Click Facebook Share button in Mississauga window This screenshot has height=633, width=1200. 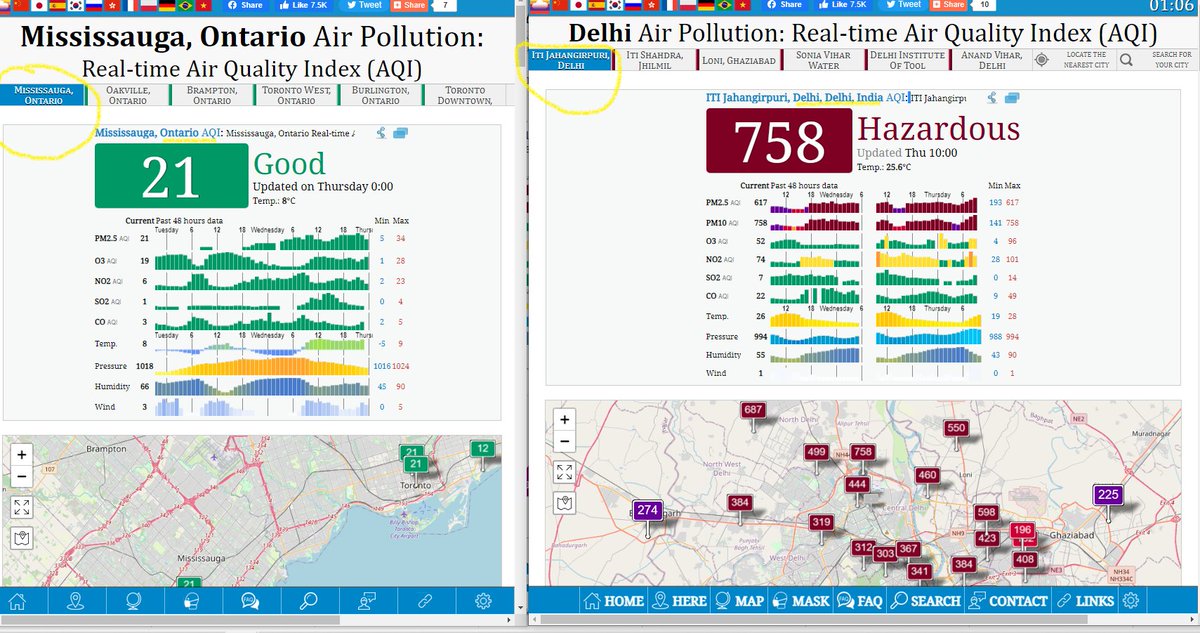245,5
